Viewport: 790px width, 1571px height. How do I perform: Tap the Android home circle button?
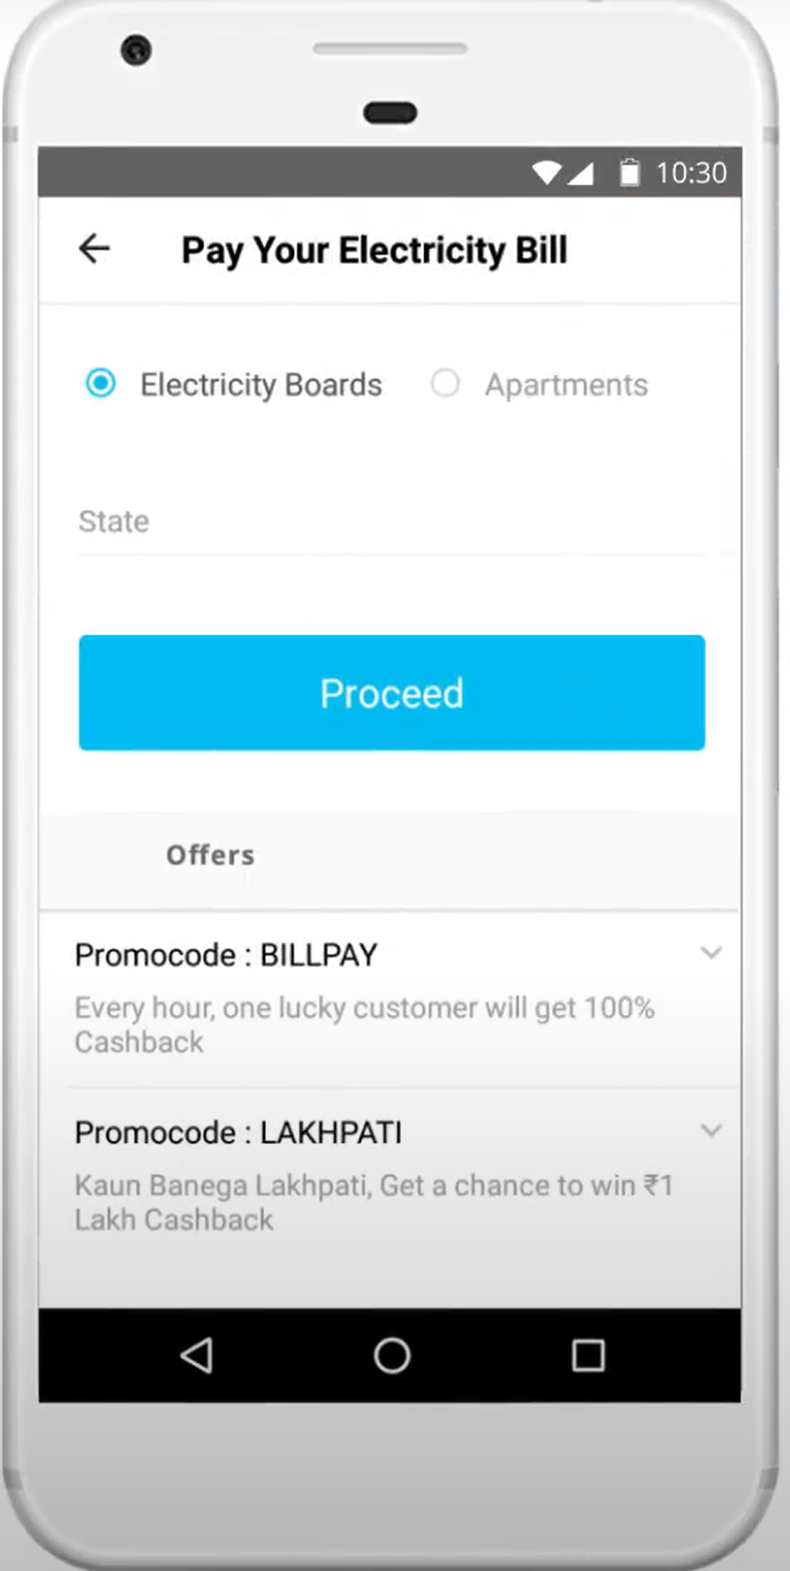[392, 1355]
